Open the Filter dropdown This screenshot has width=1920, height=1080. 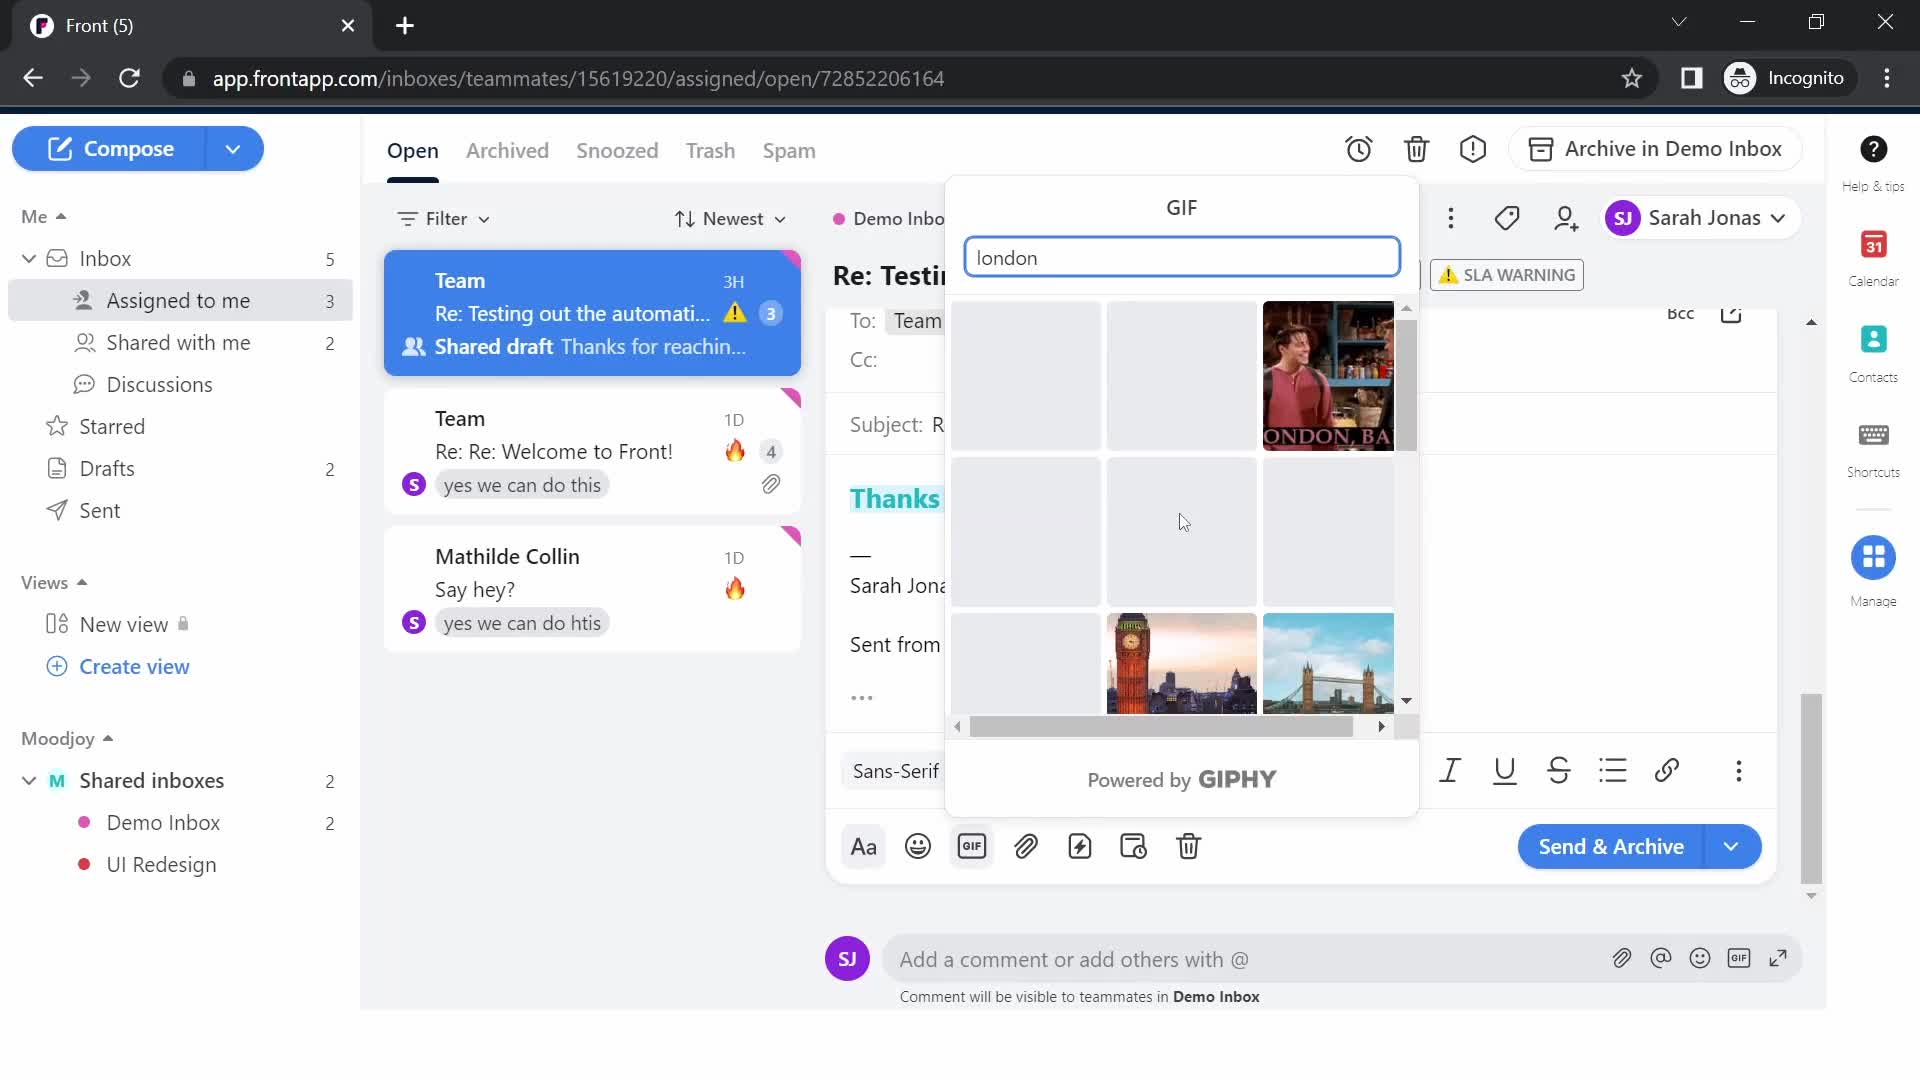[x=443, y=219]
